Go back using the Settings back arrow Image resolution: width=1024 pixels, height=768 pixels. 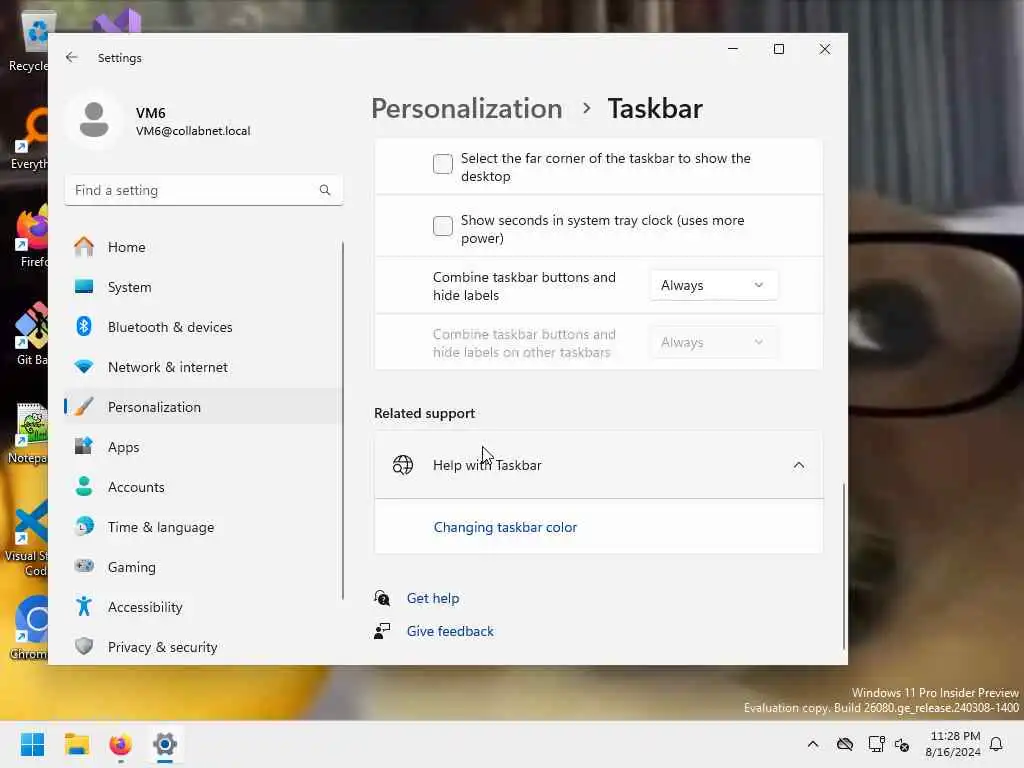point(71,57)
